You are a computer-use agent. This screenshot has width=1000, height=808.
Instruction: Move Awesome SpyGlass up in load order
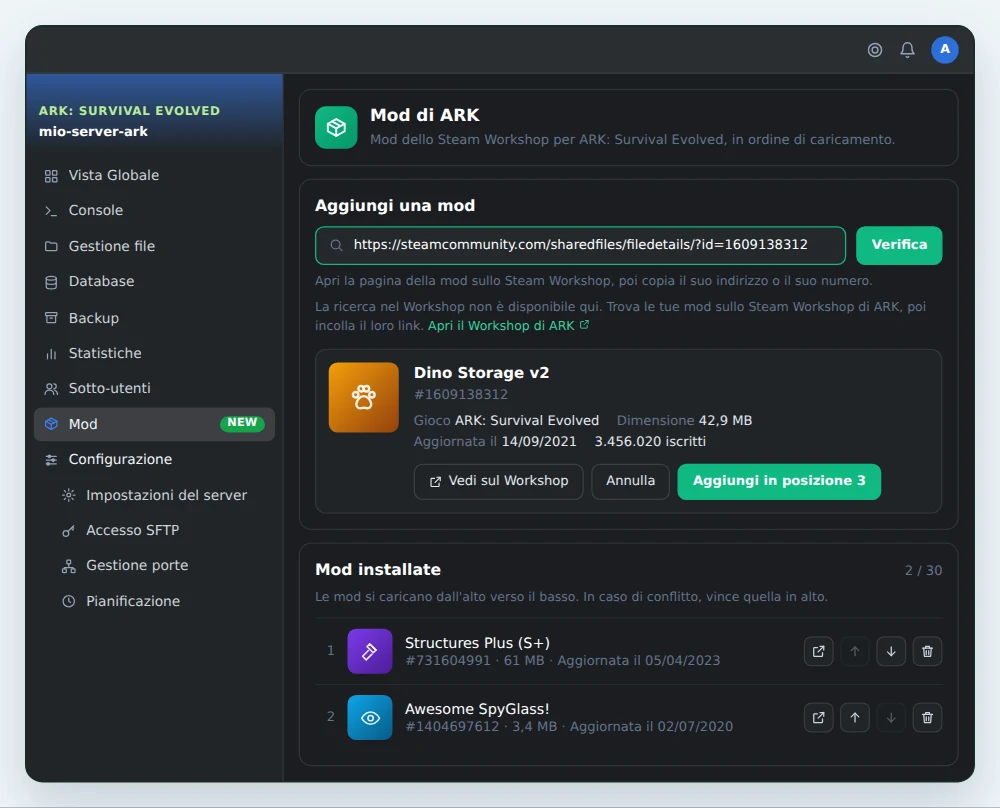tap(855, 717)
